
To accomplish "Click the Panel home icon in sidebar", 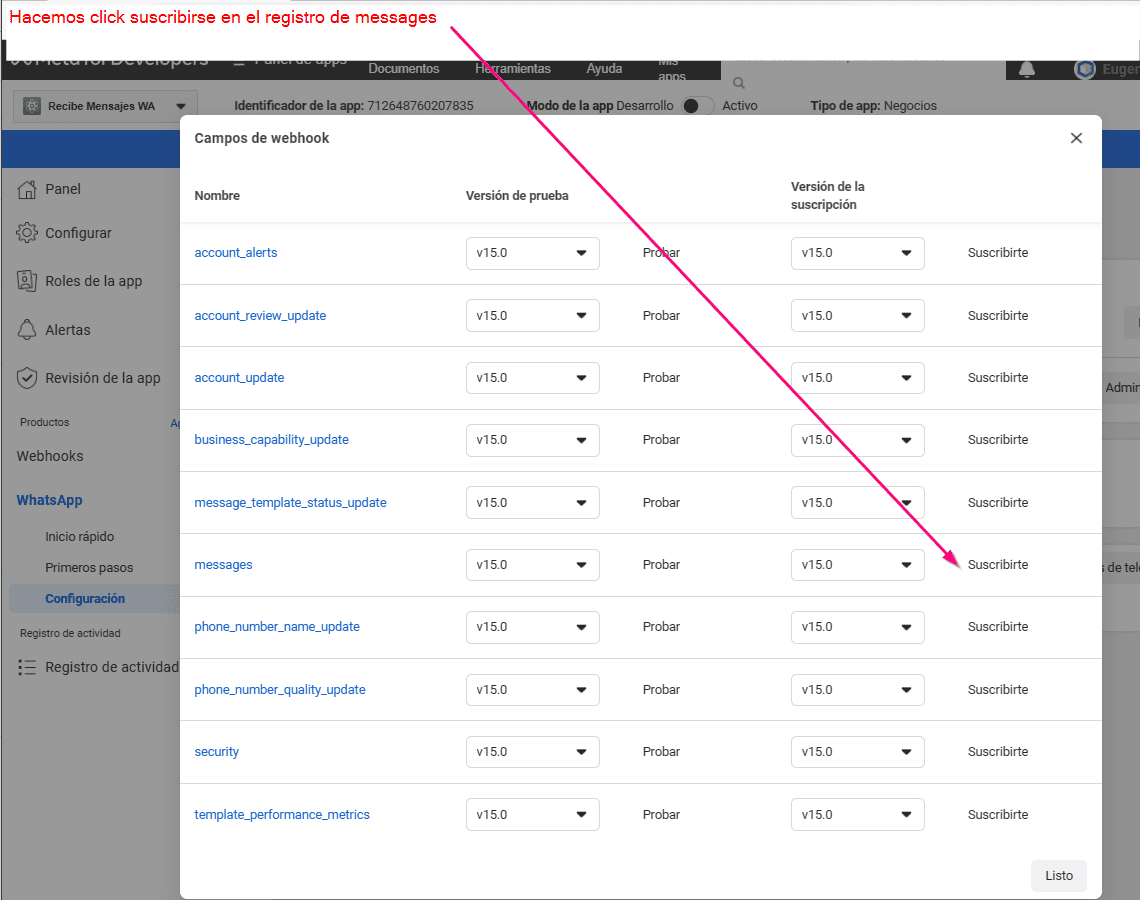I will pos(28,189).
